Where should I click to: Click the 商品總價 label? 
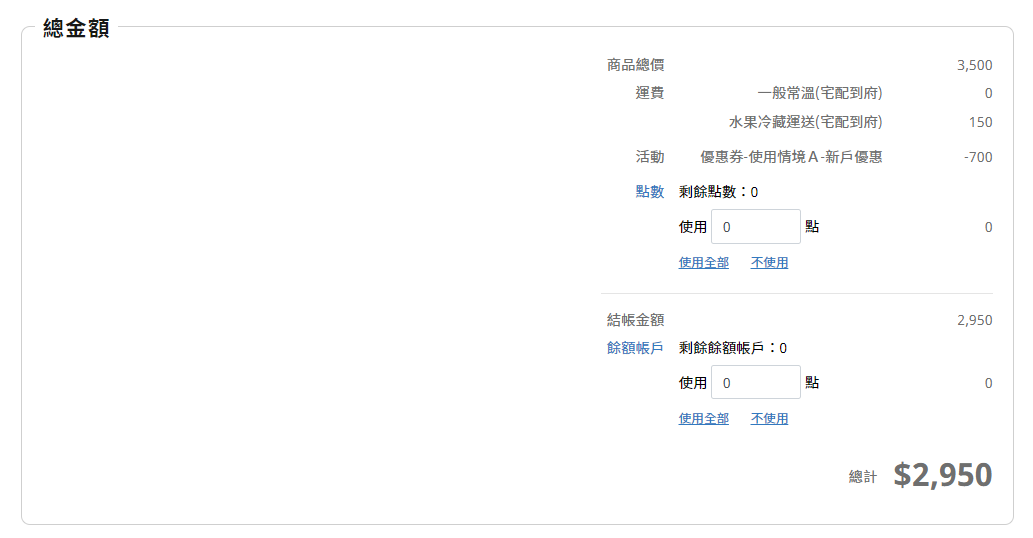[635, 65]
